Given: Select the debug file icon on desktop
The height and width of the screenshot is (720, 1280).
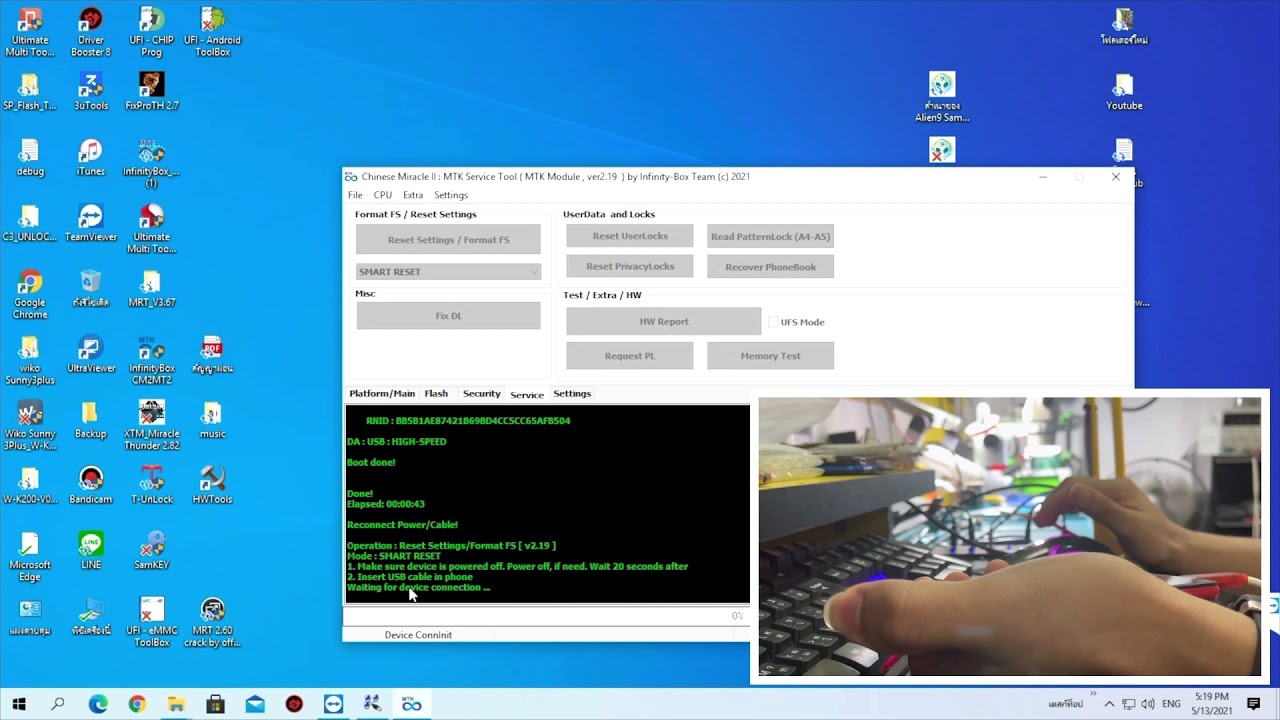Looking at the screenshot, I should click(x=30, y=157).
